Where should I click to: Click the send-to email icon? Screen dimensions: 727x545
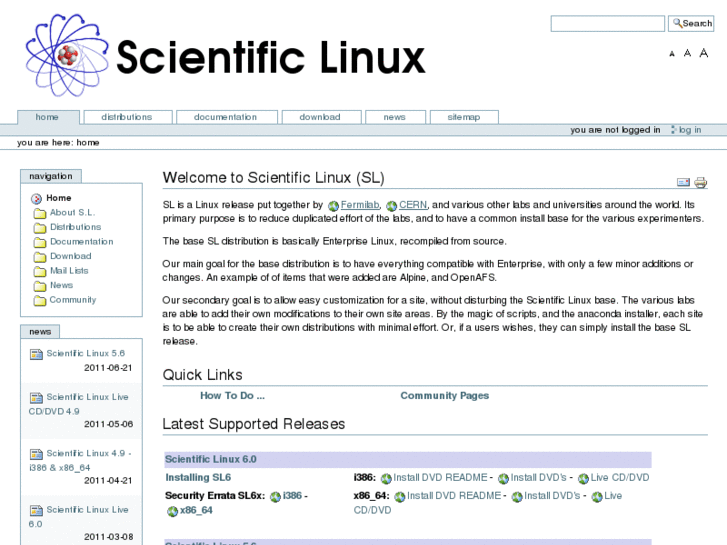point(684,183)
